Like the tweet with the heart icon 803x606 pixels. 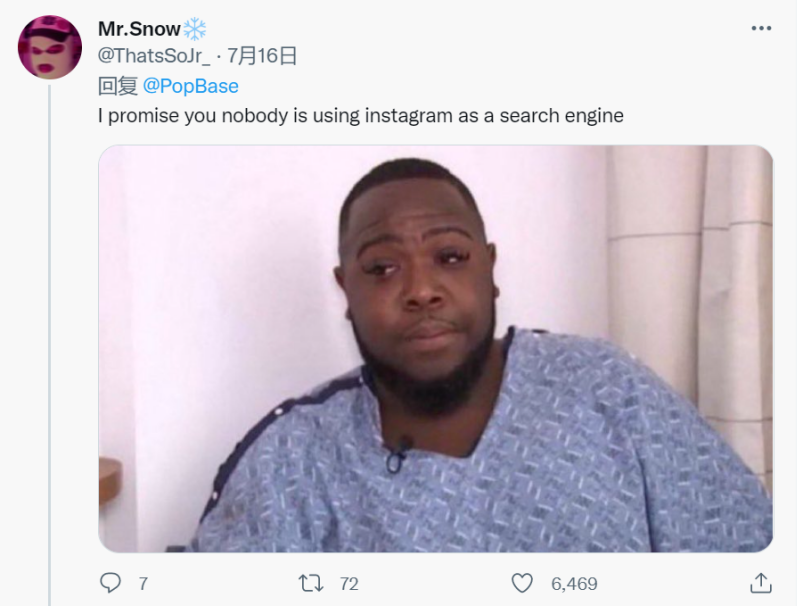522,583
